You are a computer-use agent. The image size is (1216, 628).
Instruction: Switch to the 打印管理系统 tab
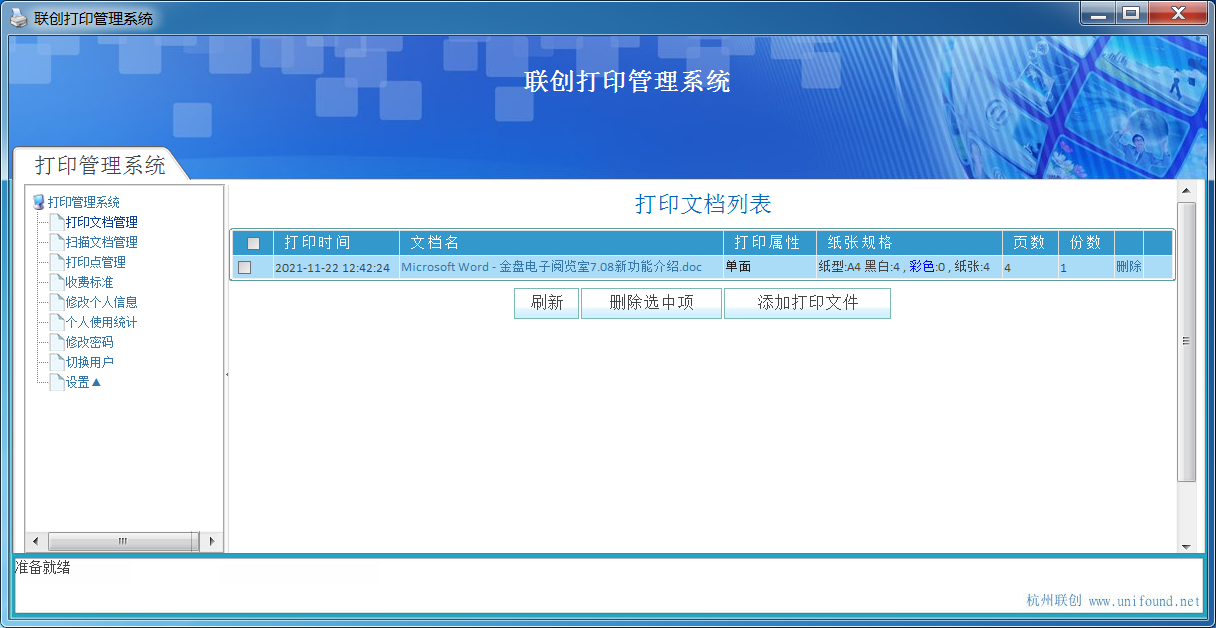pyautogui.click(x=99, y=165)
